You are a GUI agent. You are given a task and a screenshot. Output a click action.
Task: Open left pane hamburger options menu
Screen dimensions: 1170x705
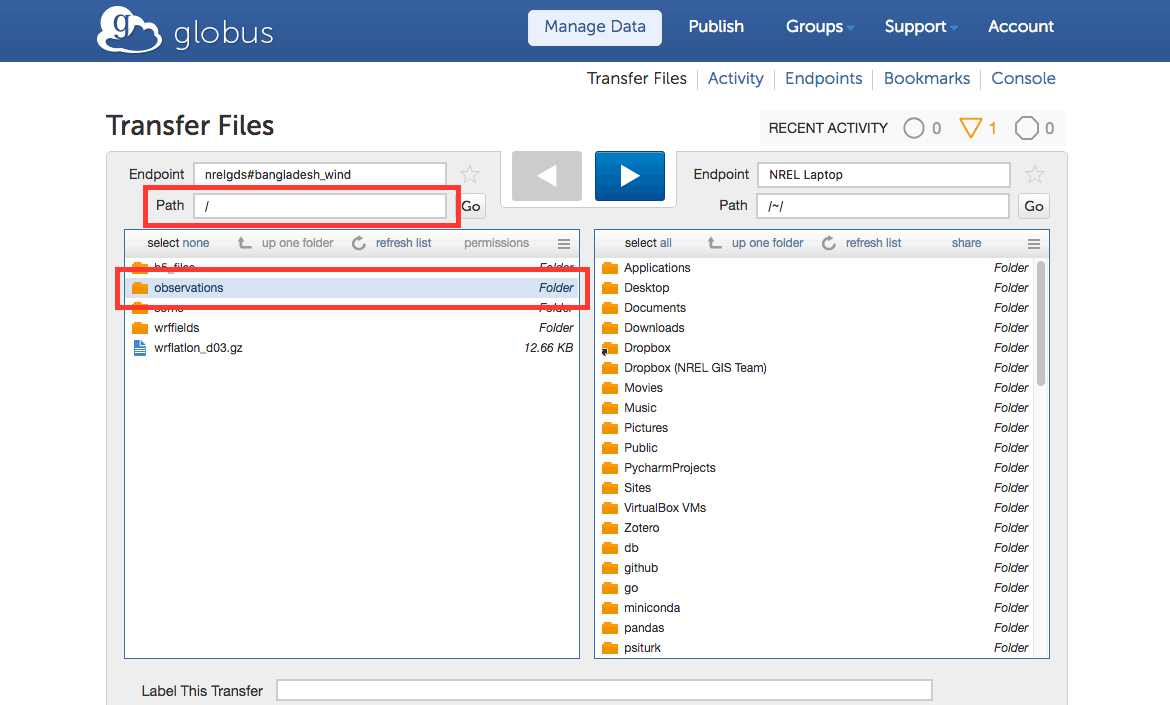[564, 244]
